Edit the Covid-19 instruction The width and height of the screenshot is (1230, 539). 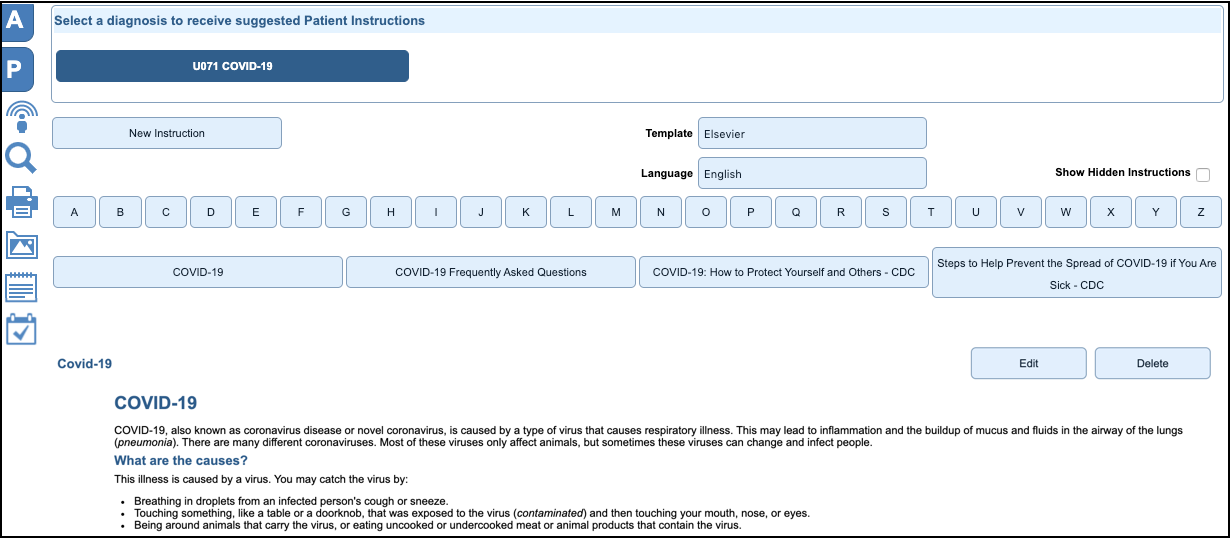[1028, 364]
